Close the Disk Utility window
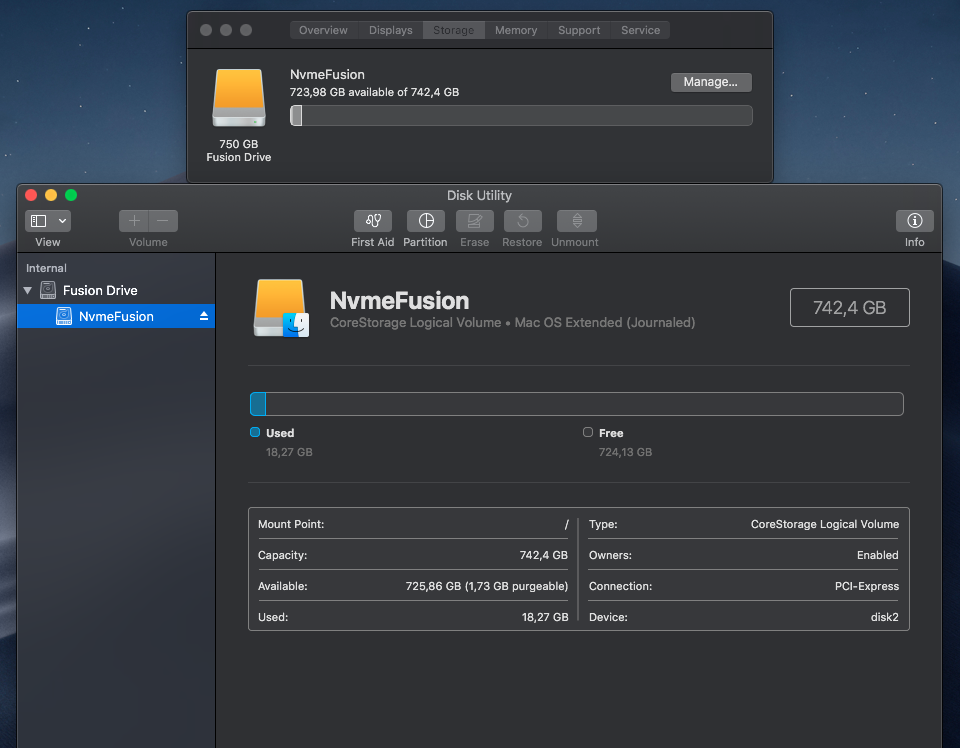 click(x=31, y=195)
